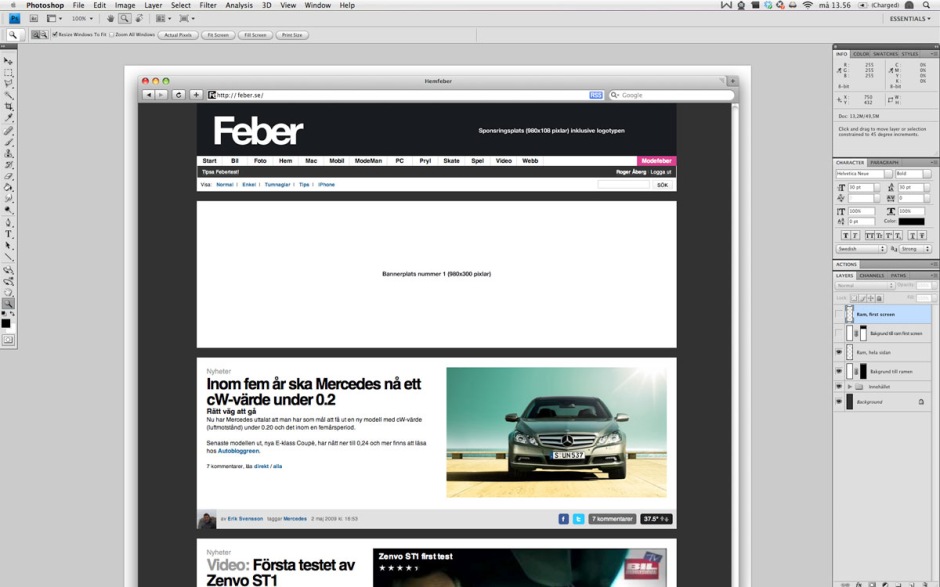Select the Move tool
This screenshot has height=587, width=940.
click(x=8, y=61)
